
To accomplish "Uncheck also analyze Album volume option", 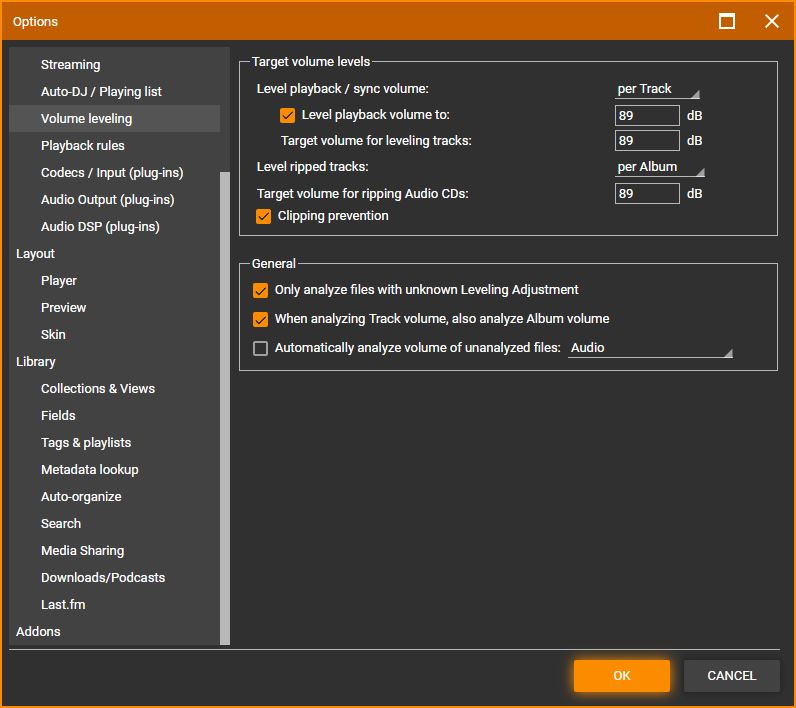I will pos(261,319).
